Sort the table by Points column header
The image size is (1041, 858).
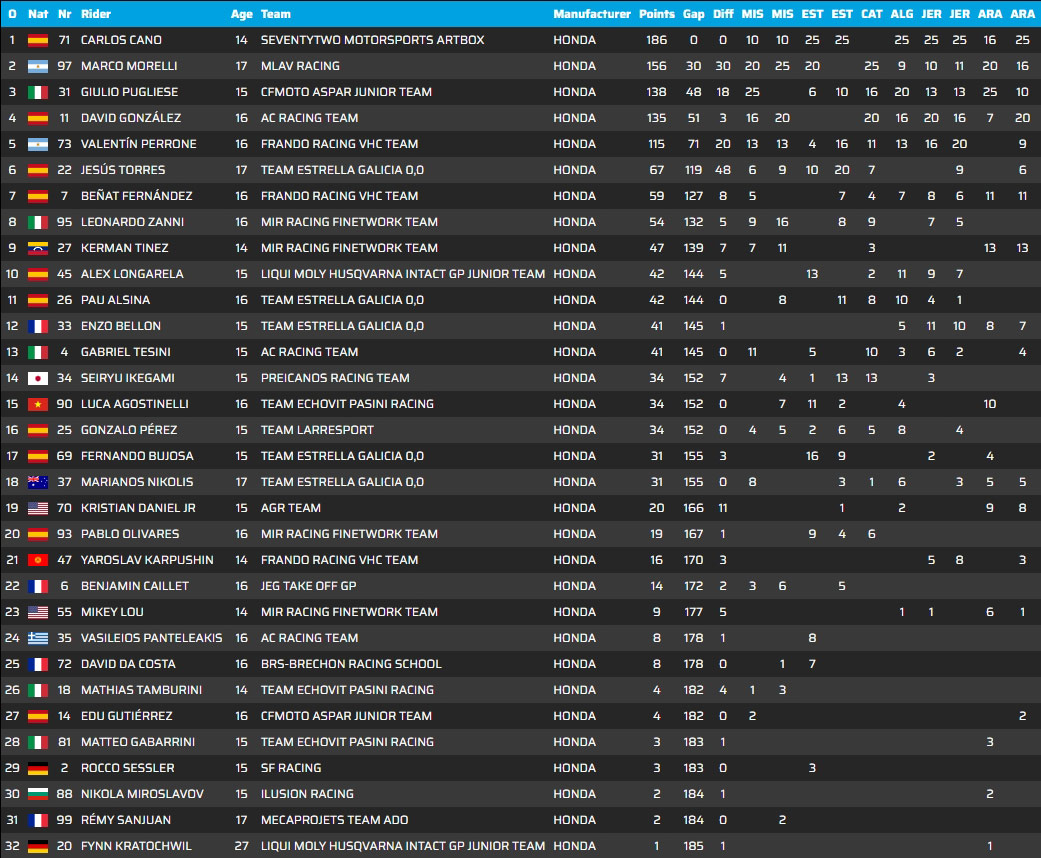[x=657, y=14]
